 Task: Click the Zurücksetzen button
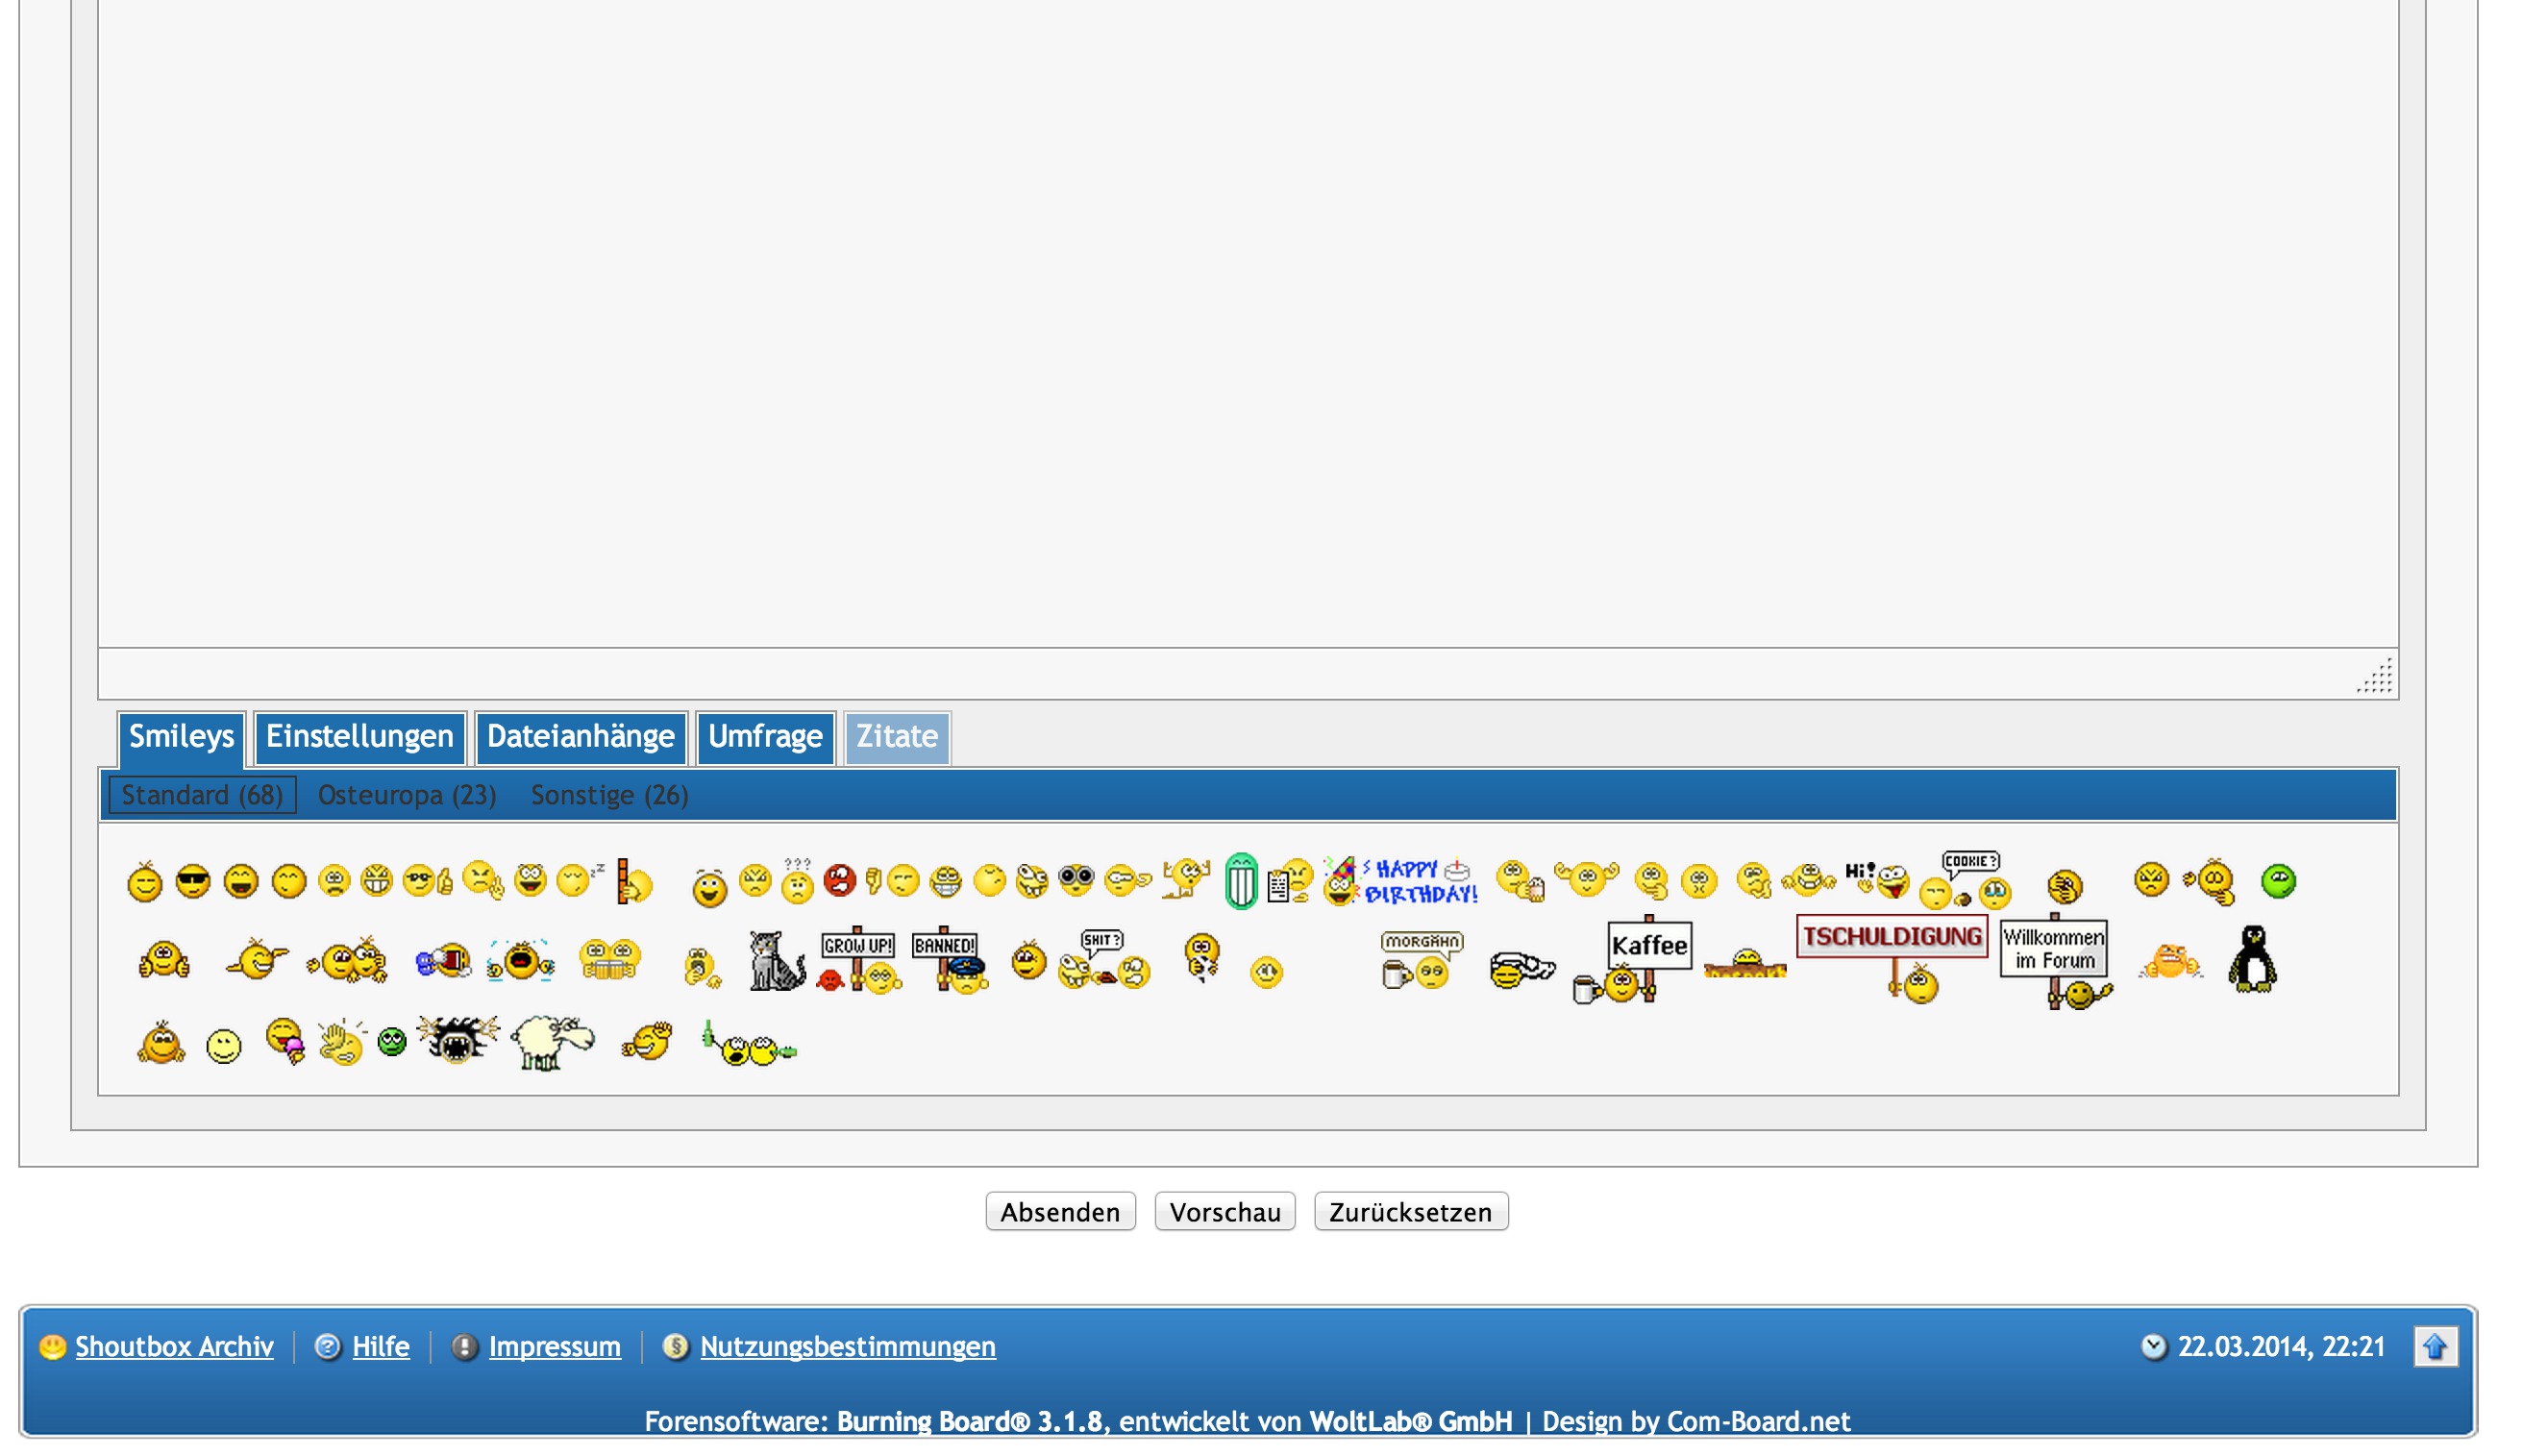coord(1410,1212)
